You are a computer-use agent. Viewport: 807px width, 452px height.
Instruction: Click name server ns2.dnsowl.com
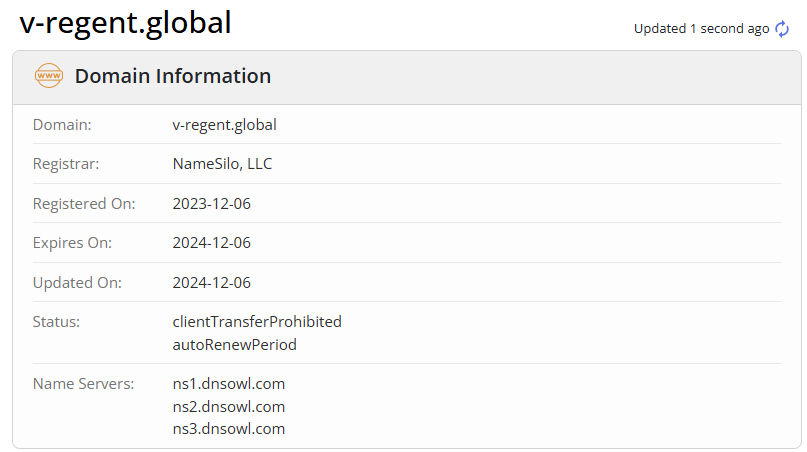(229, 406)
